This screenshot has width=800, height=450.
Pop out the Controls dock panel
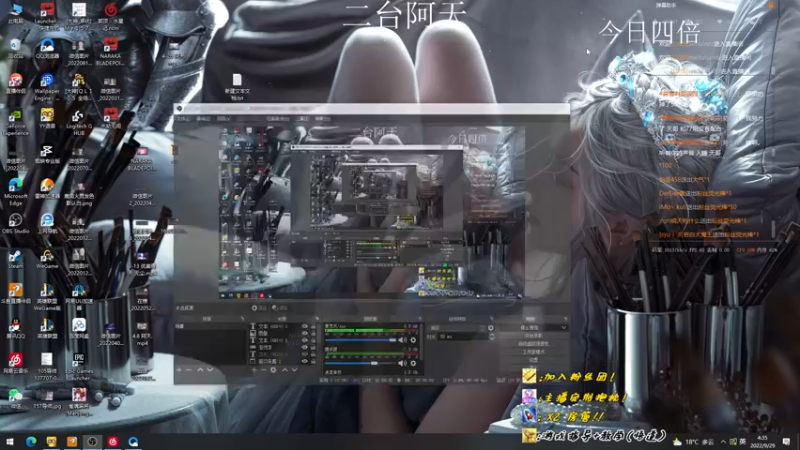[564, 319]
